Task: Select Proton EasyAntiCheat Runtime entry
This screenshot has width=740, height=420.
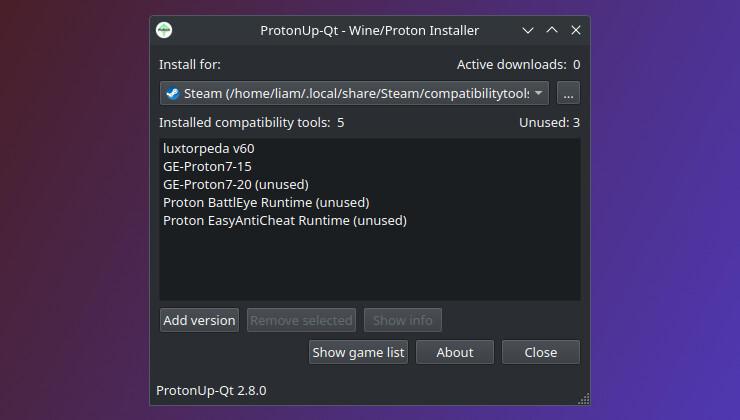Action: (x=285, y=220)
